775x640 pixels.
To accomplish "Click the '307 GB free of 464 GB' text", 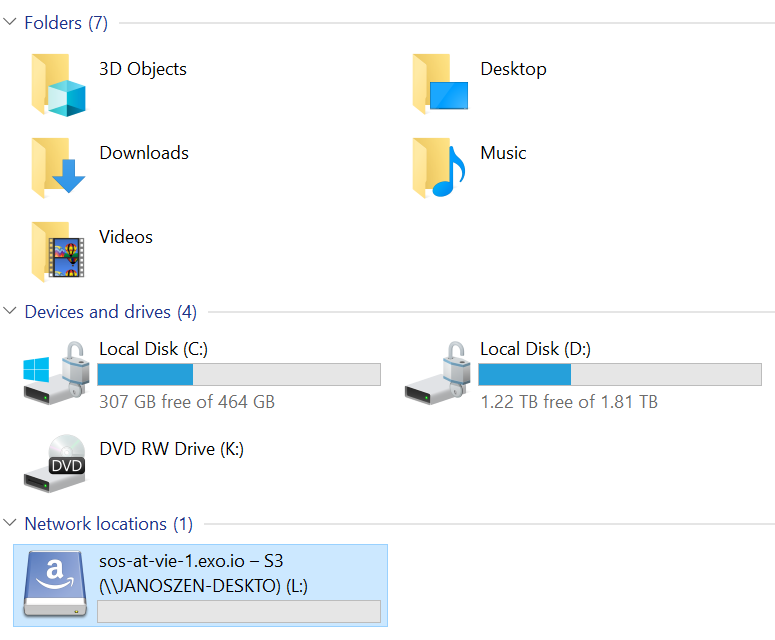I will click(187, 402).
